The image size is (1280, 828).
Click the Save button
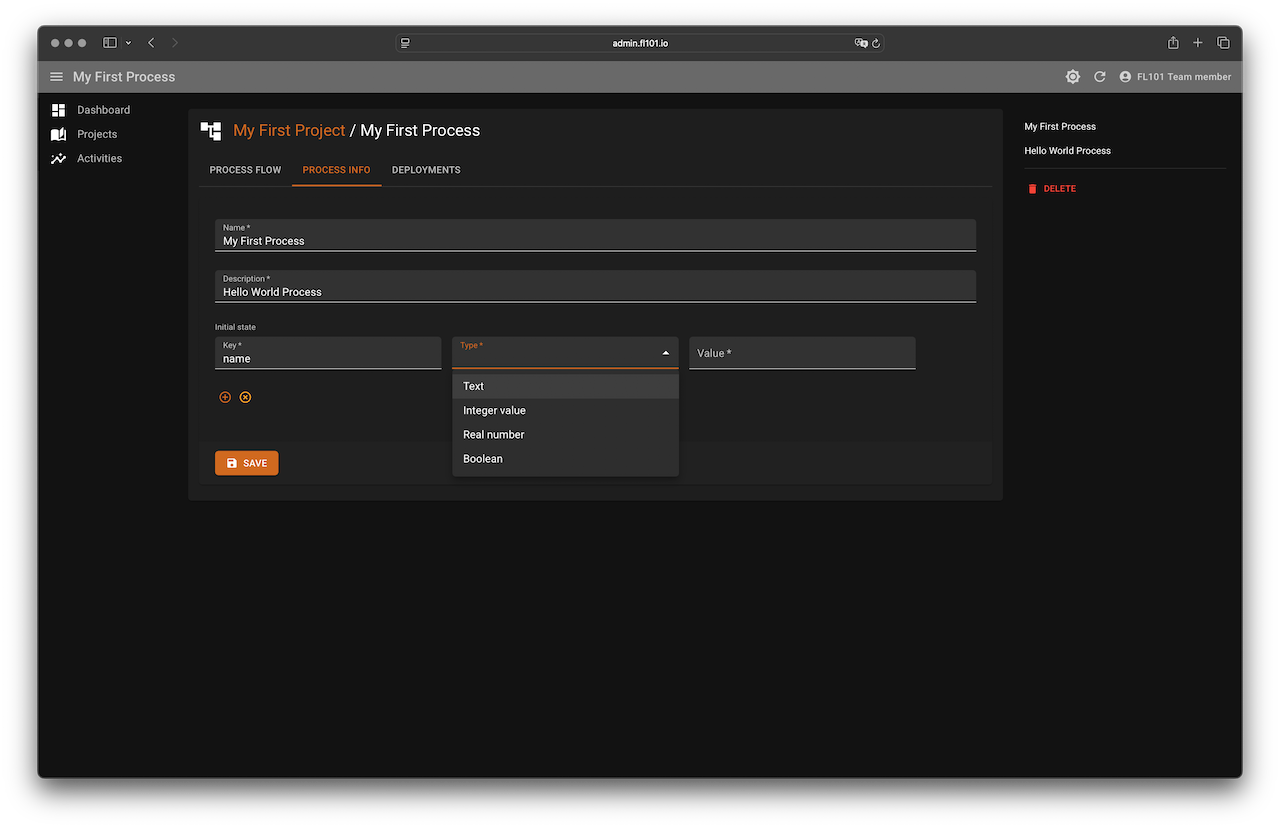tap(246, 463)
